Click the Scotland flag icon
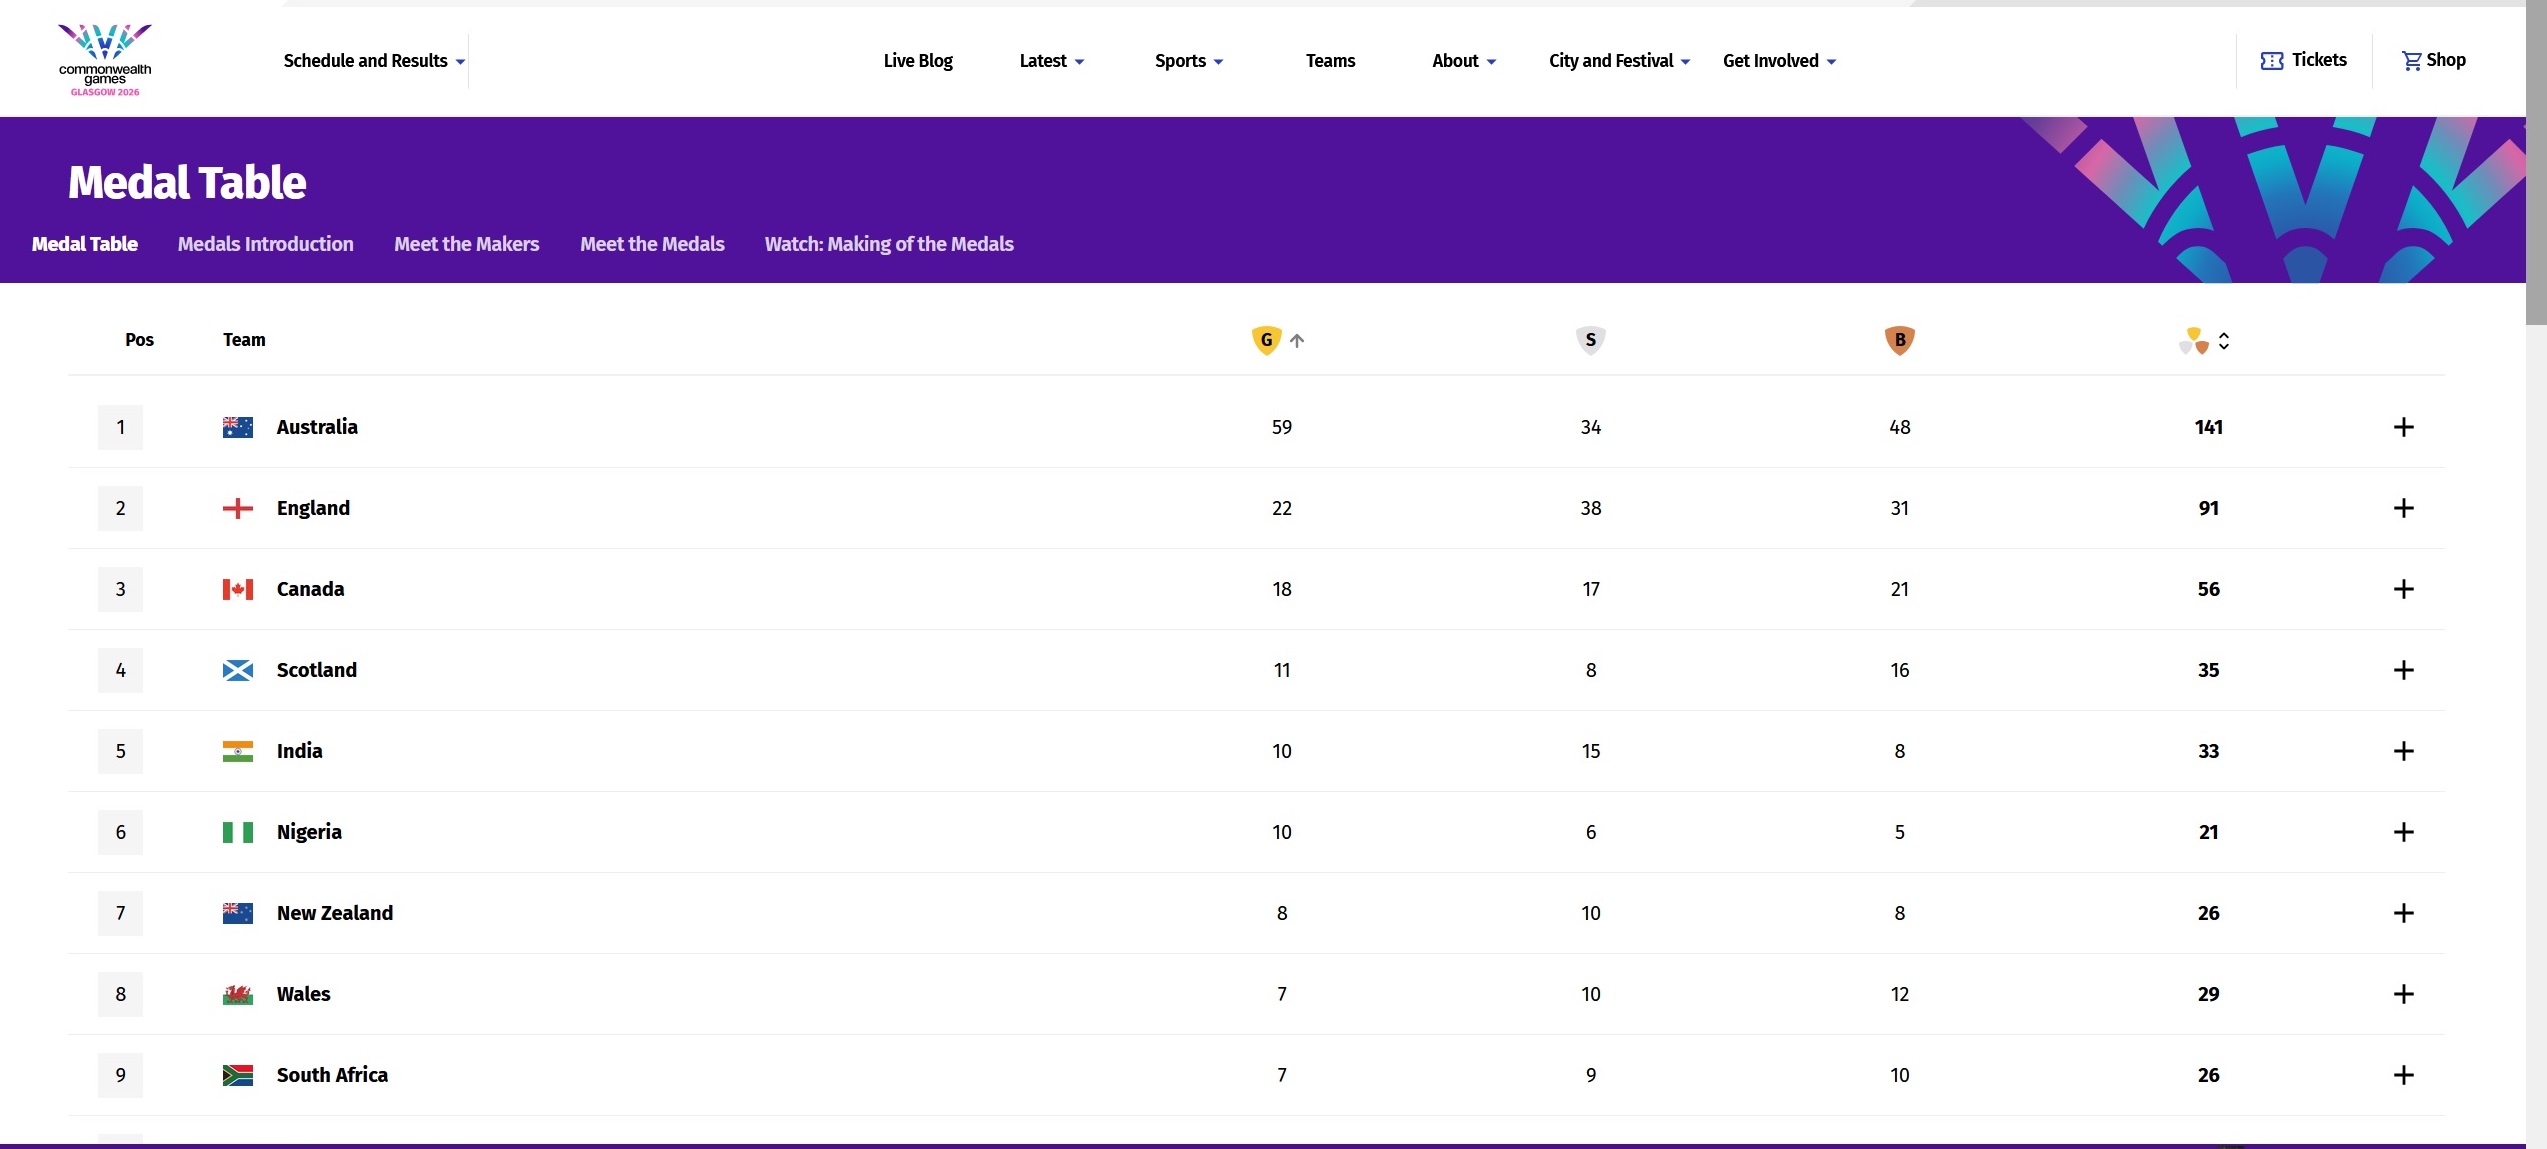This screenshot has height=1149, width=2547. pyautogui.click(x=238, y=670)
